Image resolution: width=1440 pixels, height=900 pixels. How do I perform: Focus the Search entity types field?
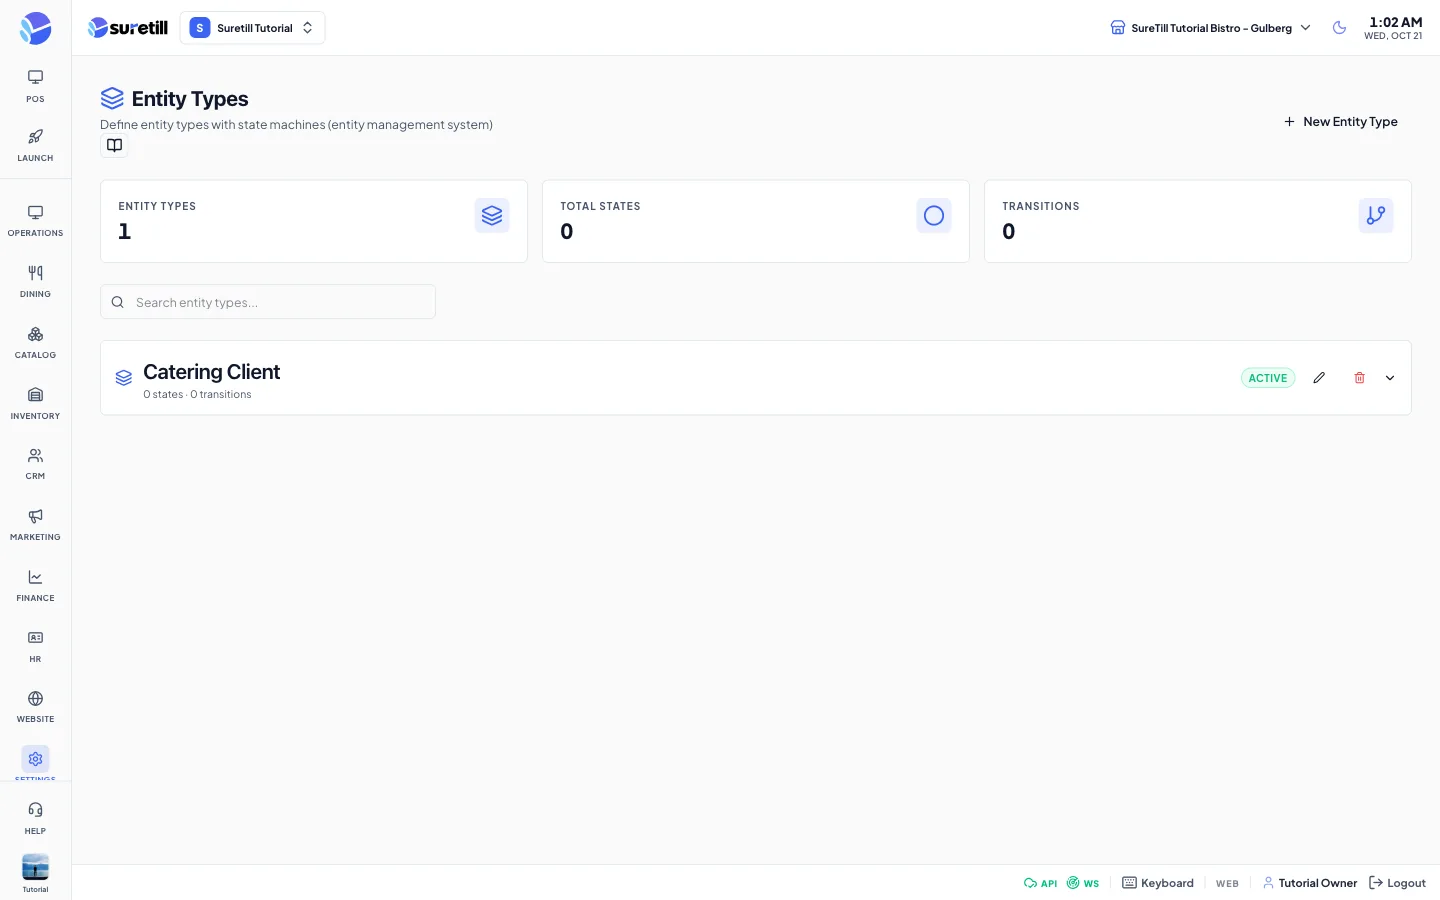[268, 302]
